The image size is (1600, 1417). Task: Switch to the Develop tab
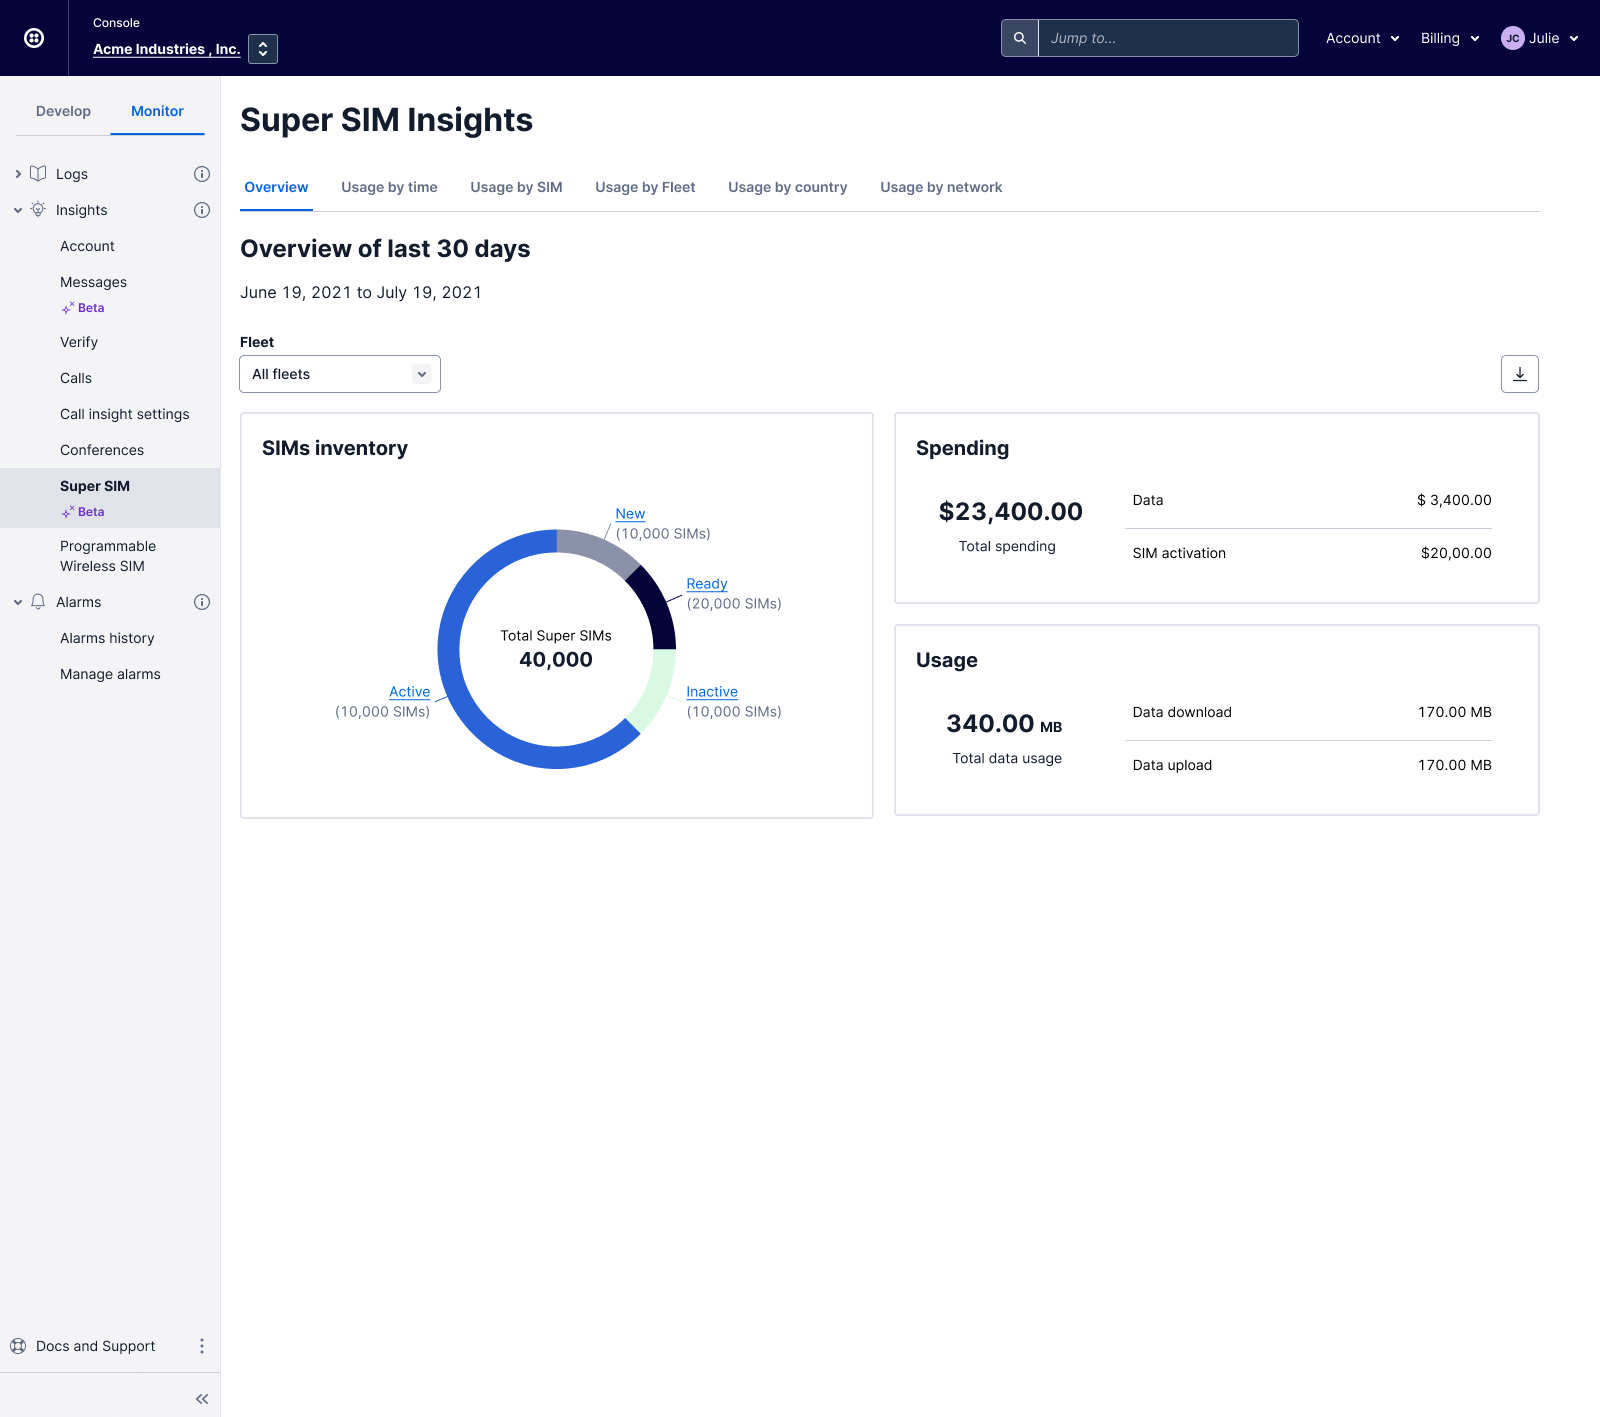coord(63,111)
